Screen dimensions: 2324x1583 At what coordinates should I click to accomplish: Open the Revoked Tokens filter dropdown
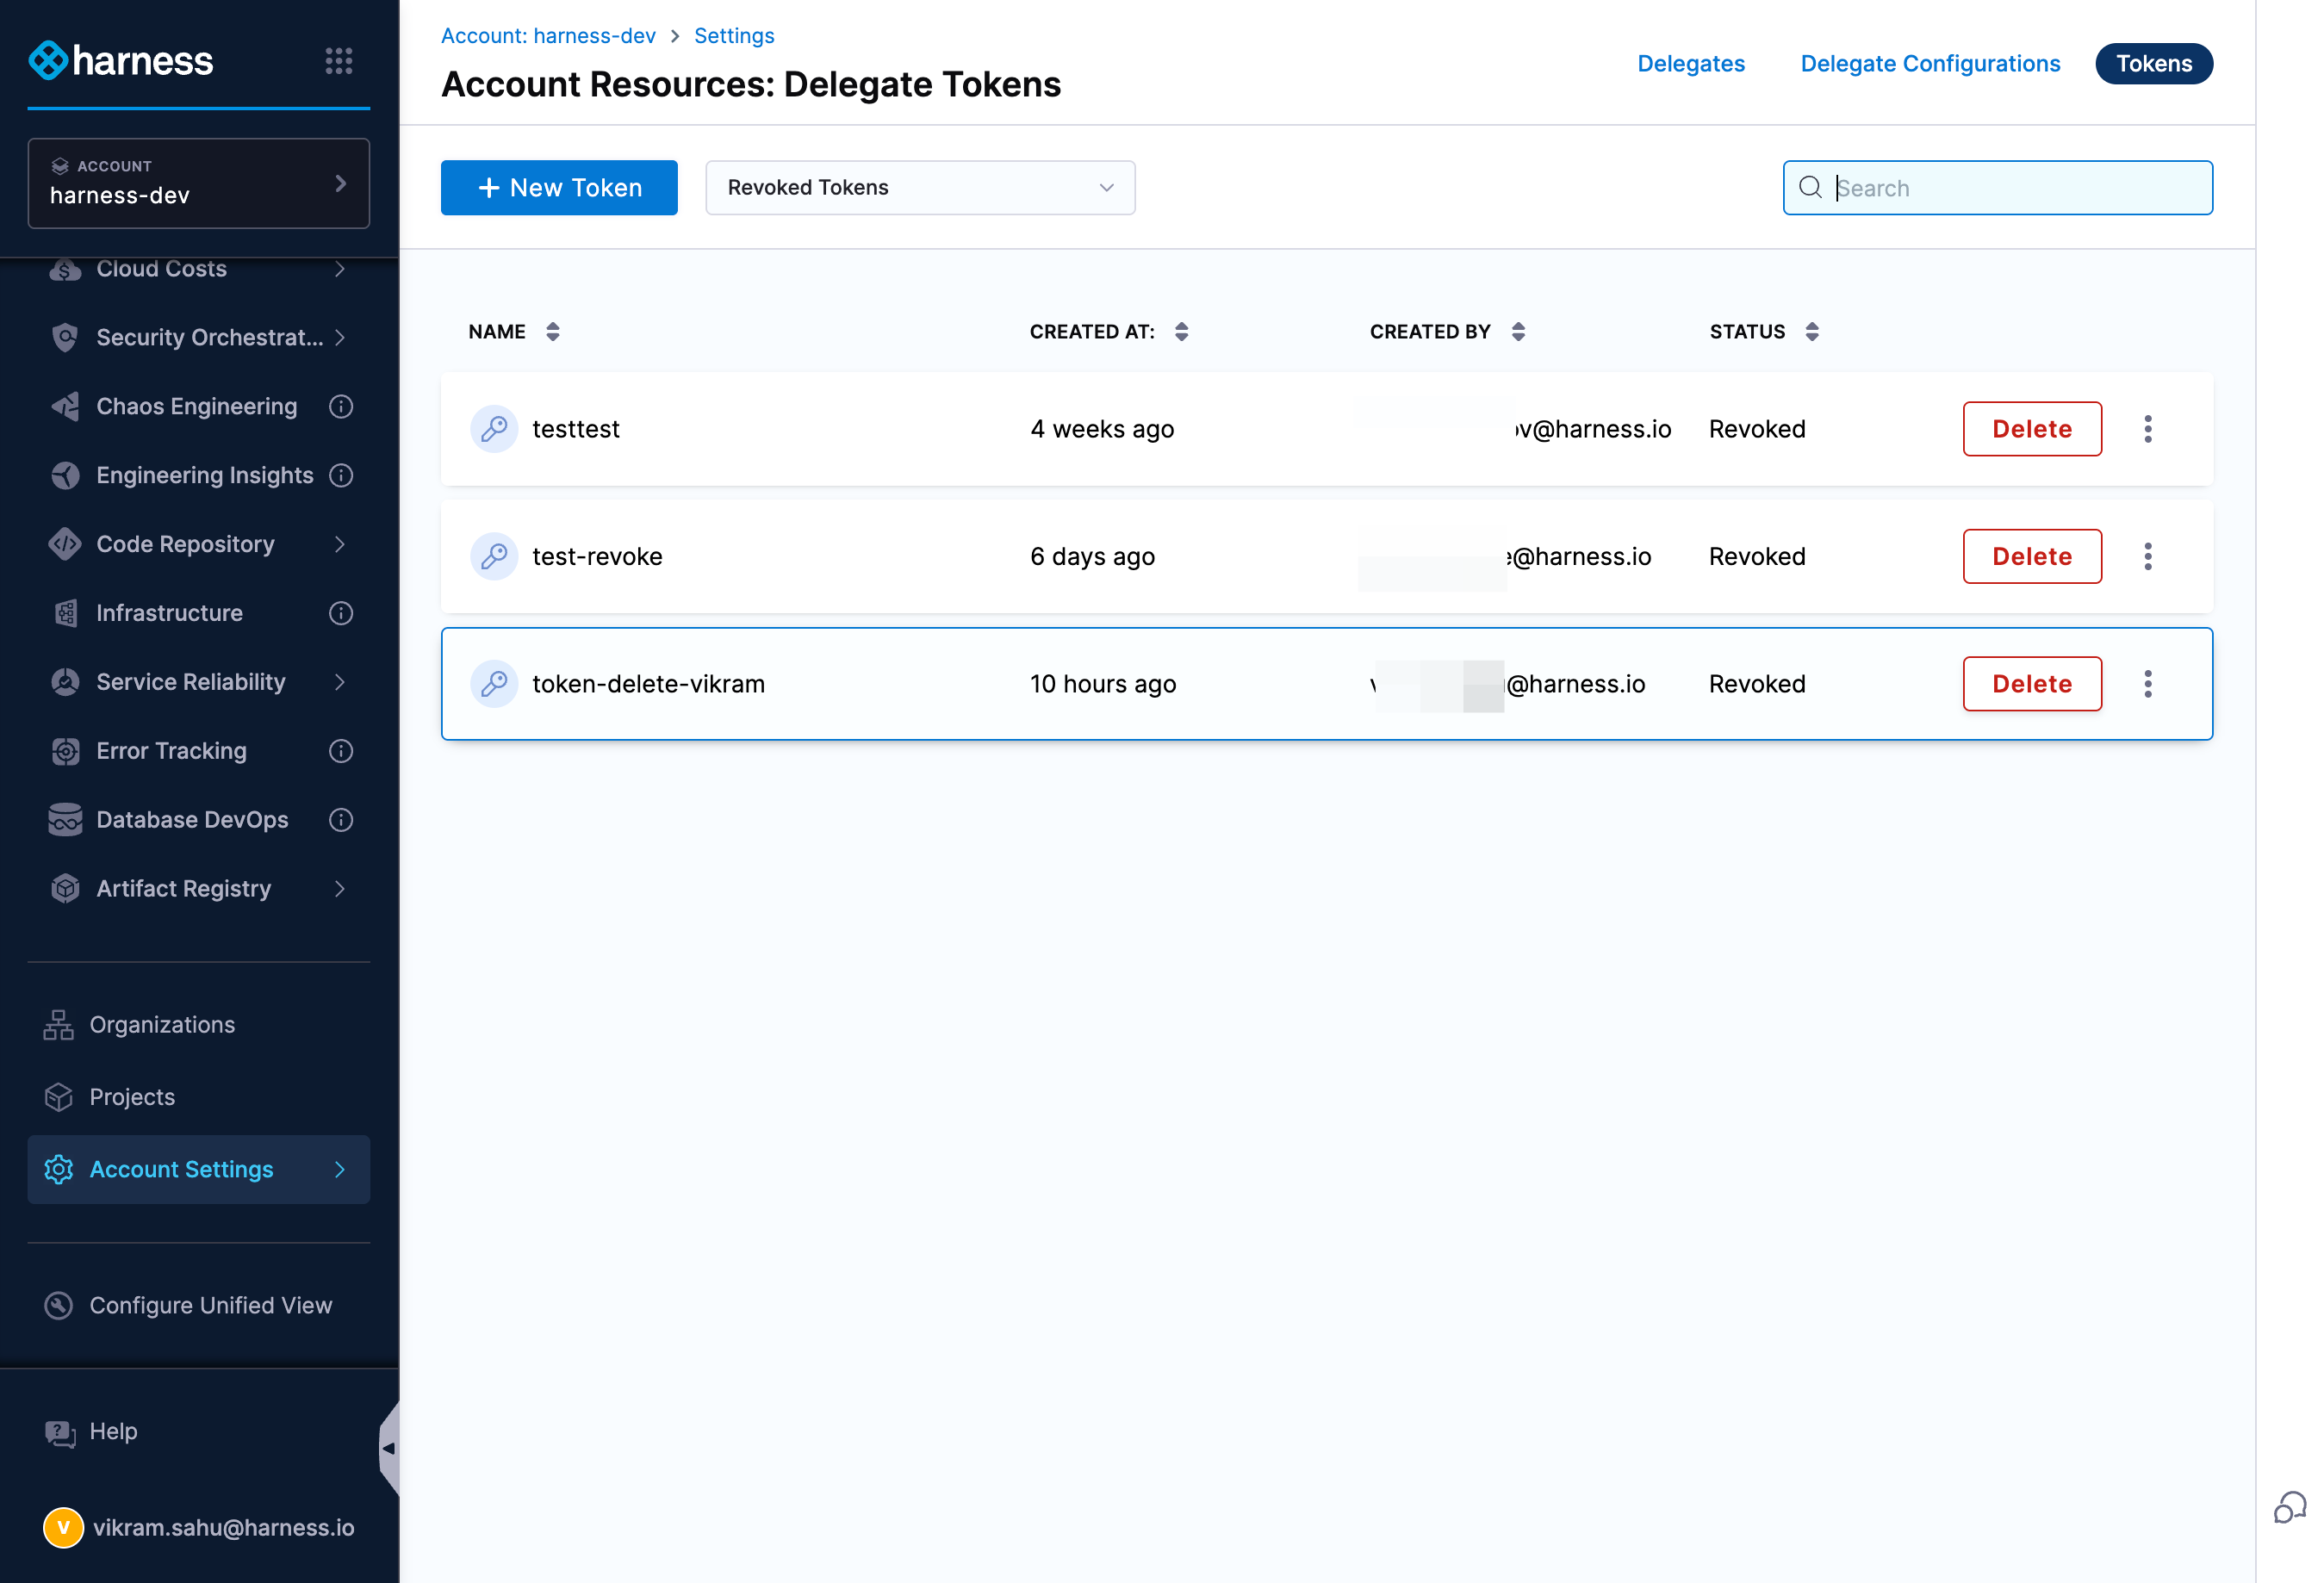point(920,188)
